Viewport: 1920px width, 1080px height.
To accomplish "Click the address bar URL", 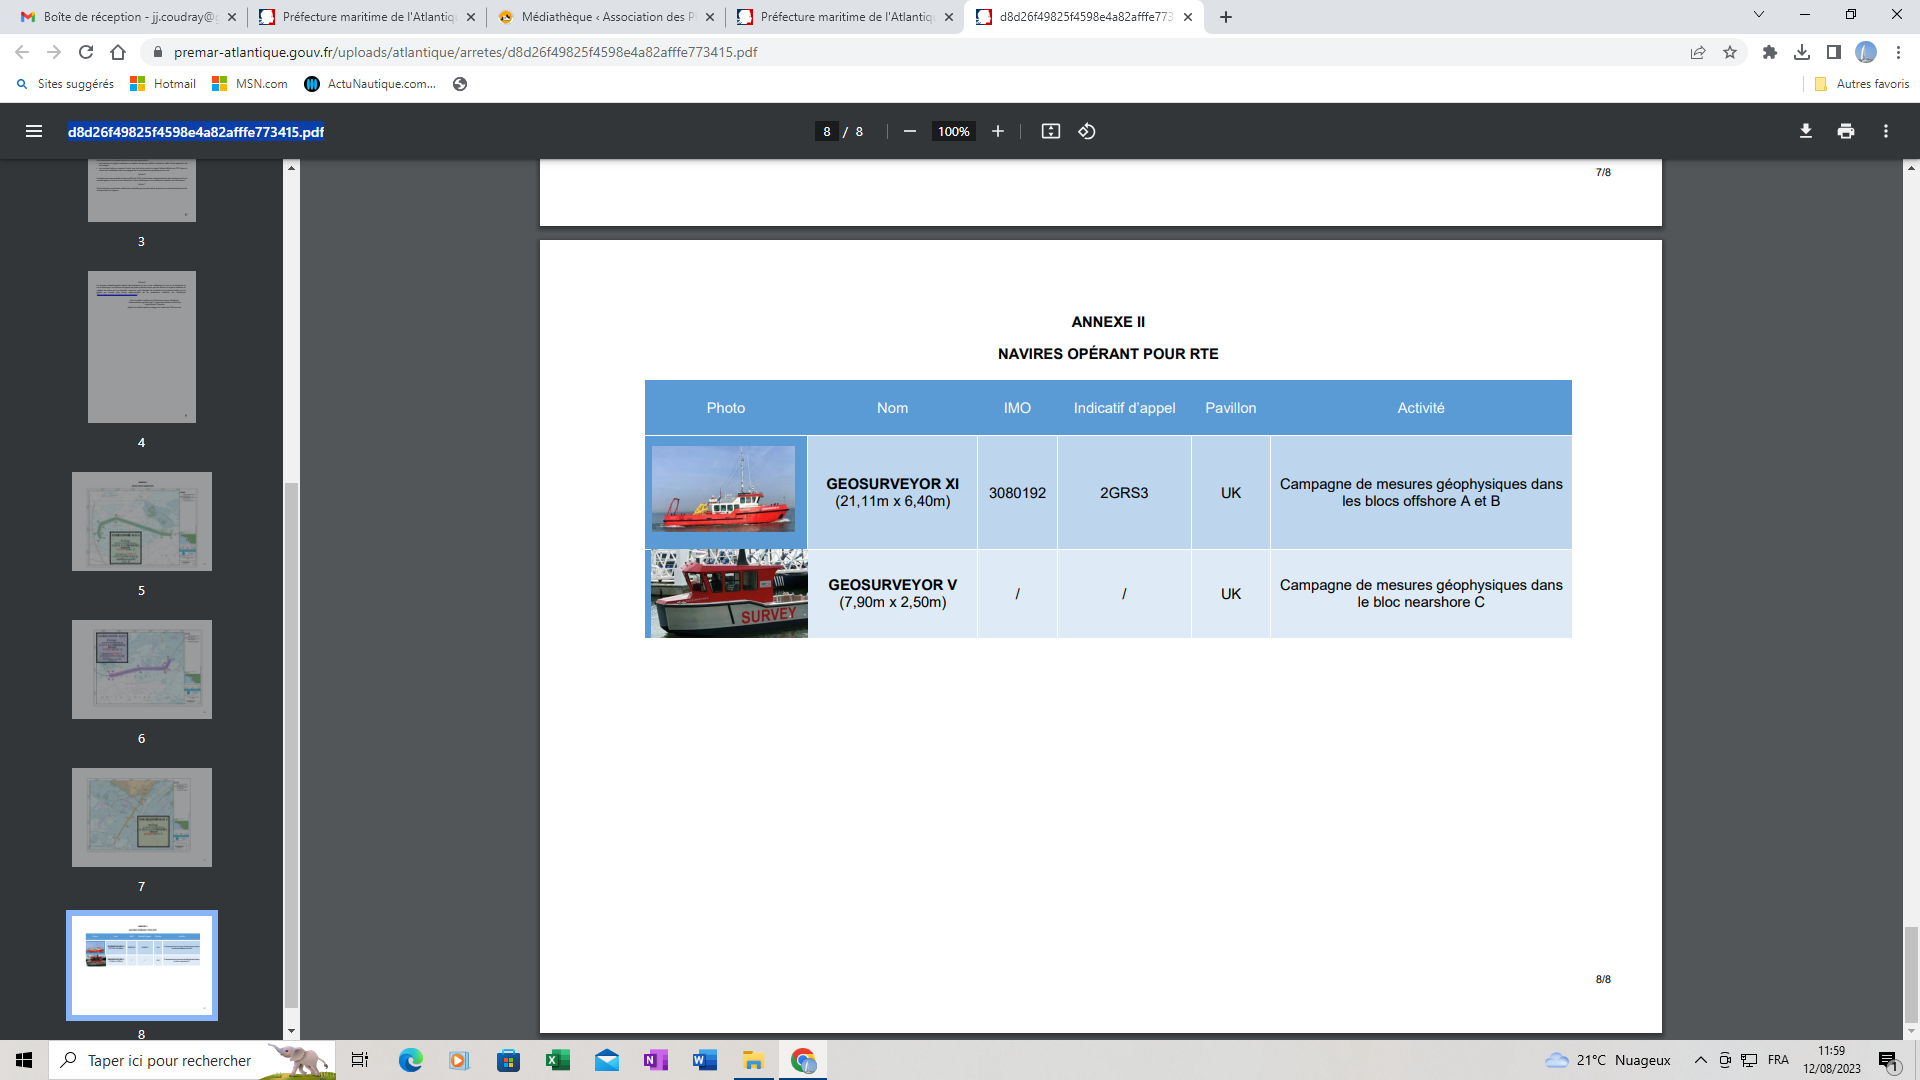I will pos(465,52).
